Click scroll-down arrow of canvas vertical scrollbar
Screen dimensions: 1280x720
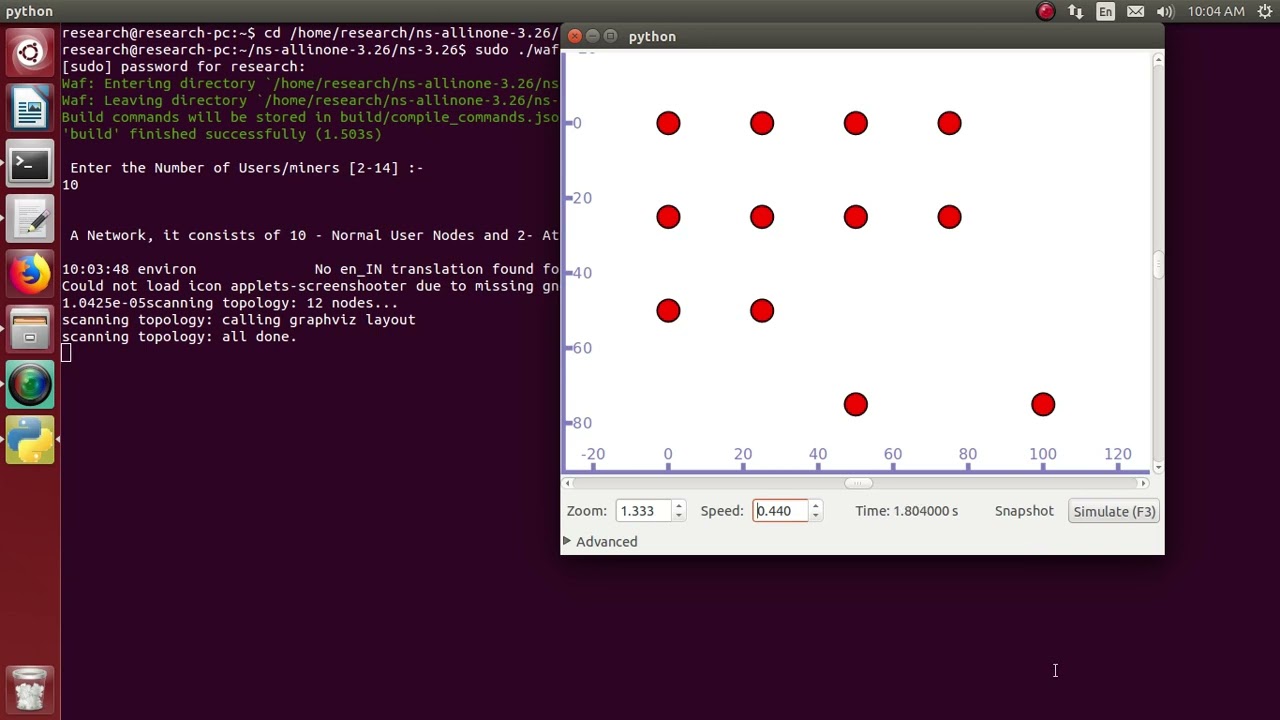click(1158, 468)
